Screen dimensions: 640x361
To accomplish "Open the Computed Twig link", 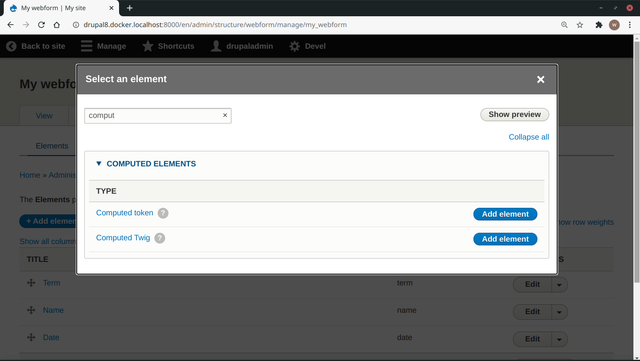I will pos(123,238).
